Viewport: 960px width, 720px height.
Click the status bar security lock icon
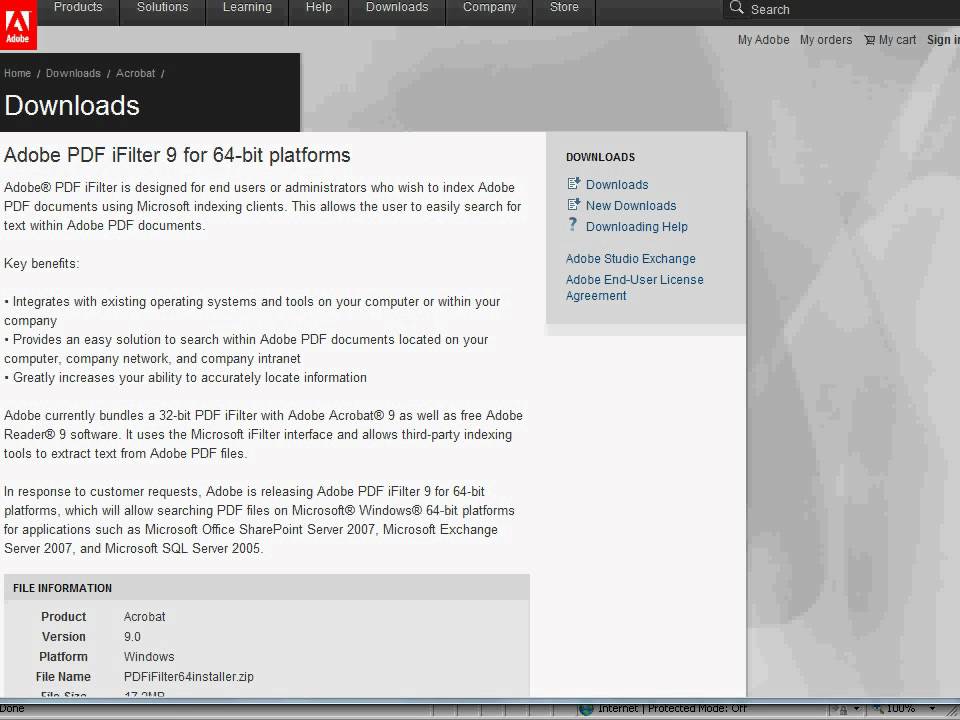842,710
